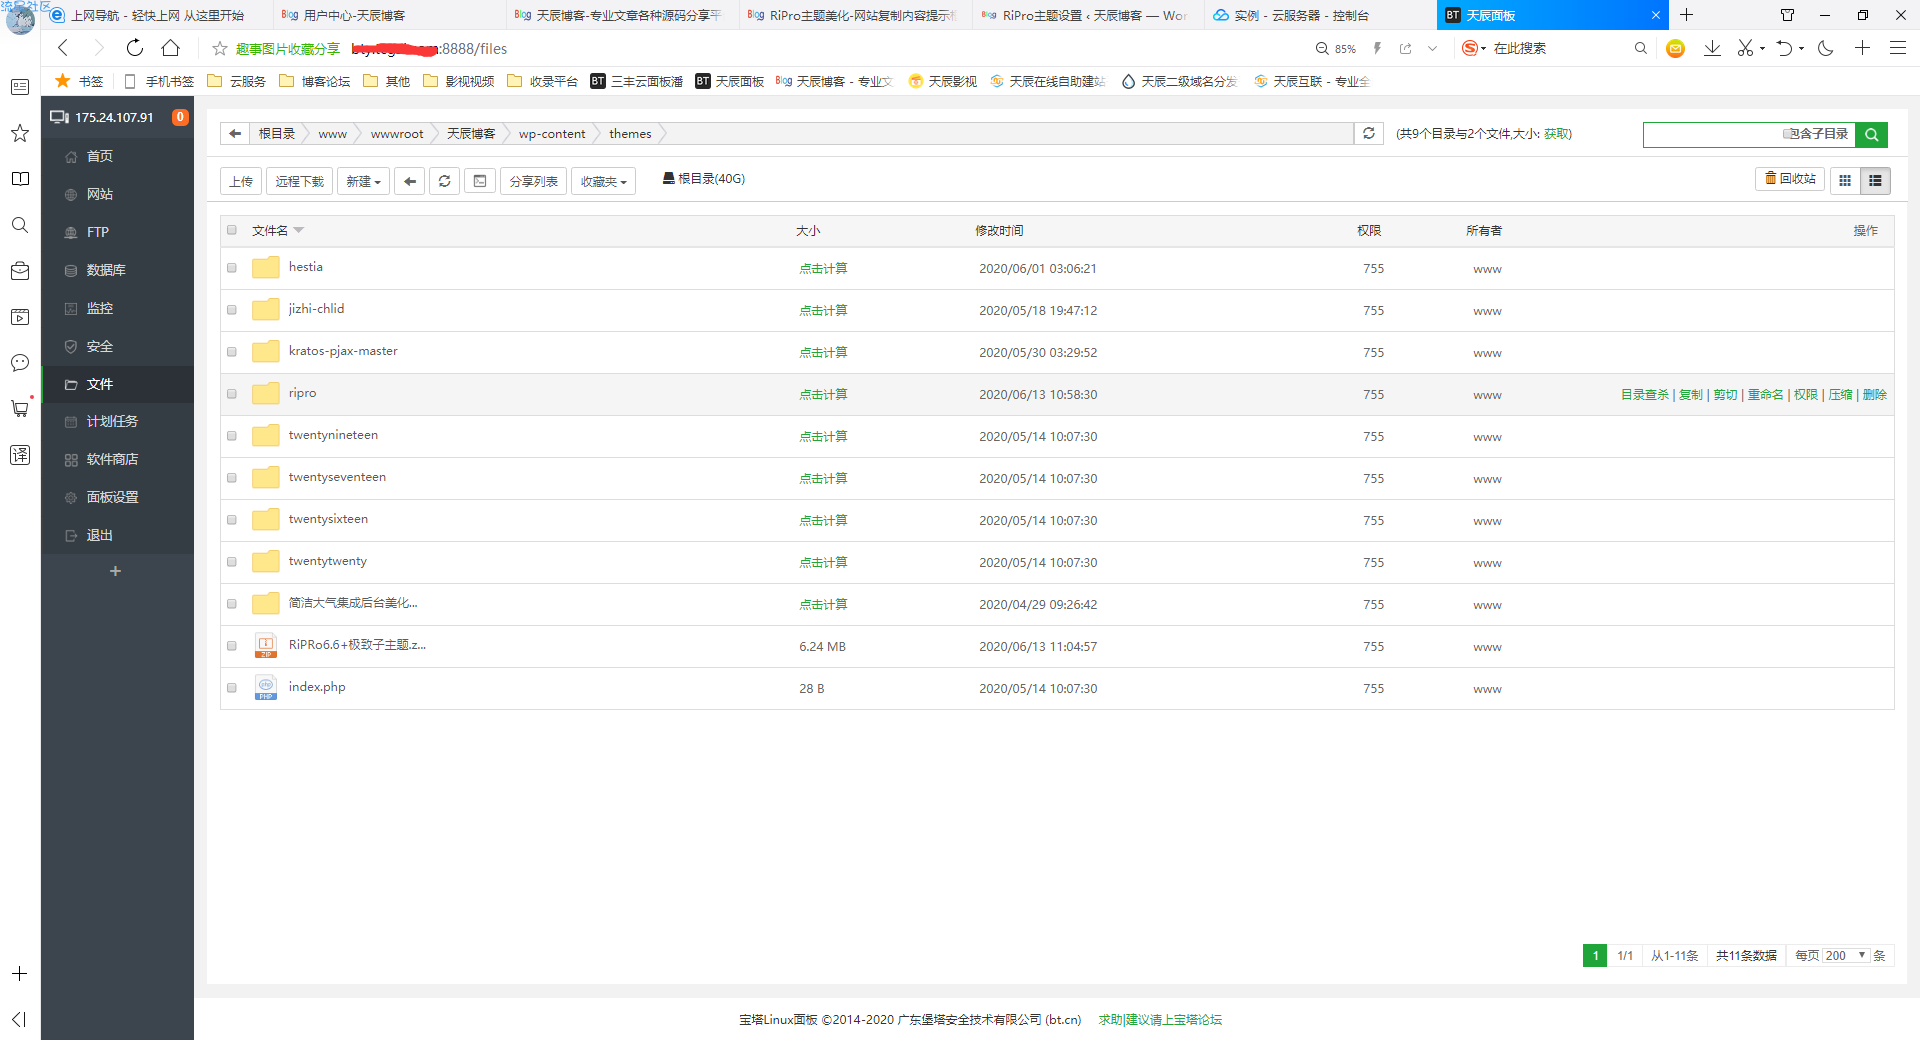Click the browser reload icon

134,48
